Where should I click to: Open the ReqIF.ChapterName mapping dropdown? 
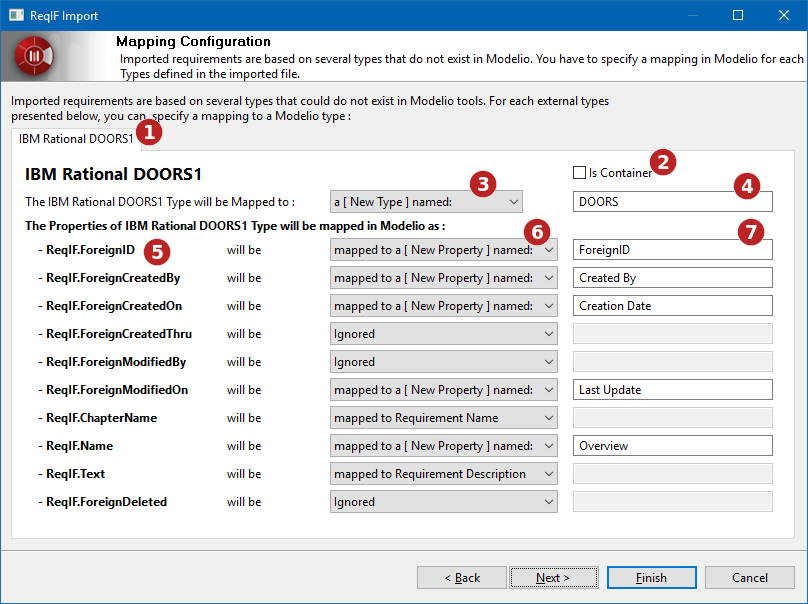pyautogui.click(x=444, y=417)
